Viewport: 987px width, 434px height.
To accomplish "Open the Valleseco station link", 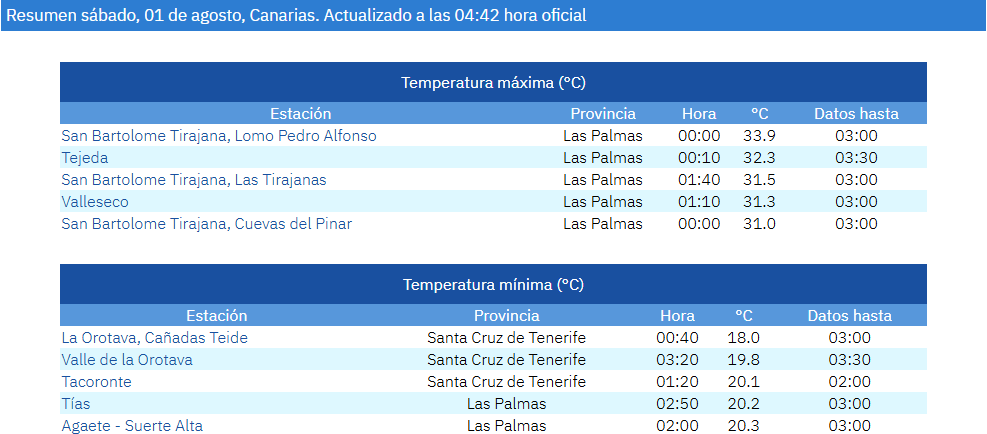I will click(x=95, y=202).
